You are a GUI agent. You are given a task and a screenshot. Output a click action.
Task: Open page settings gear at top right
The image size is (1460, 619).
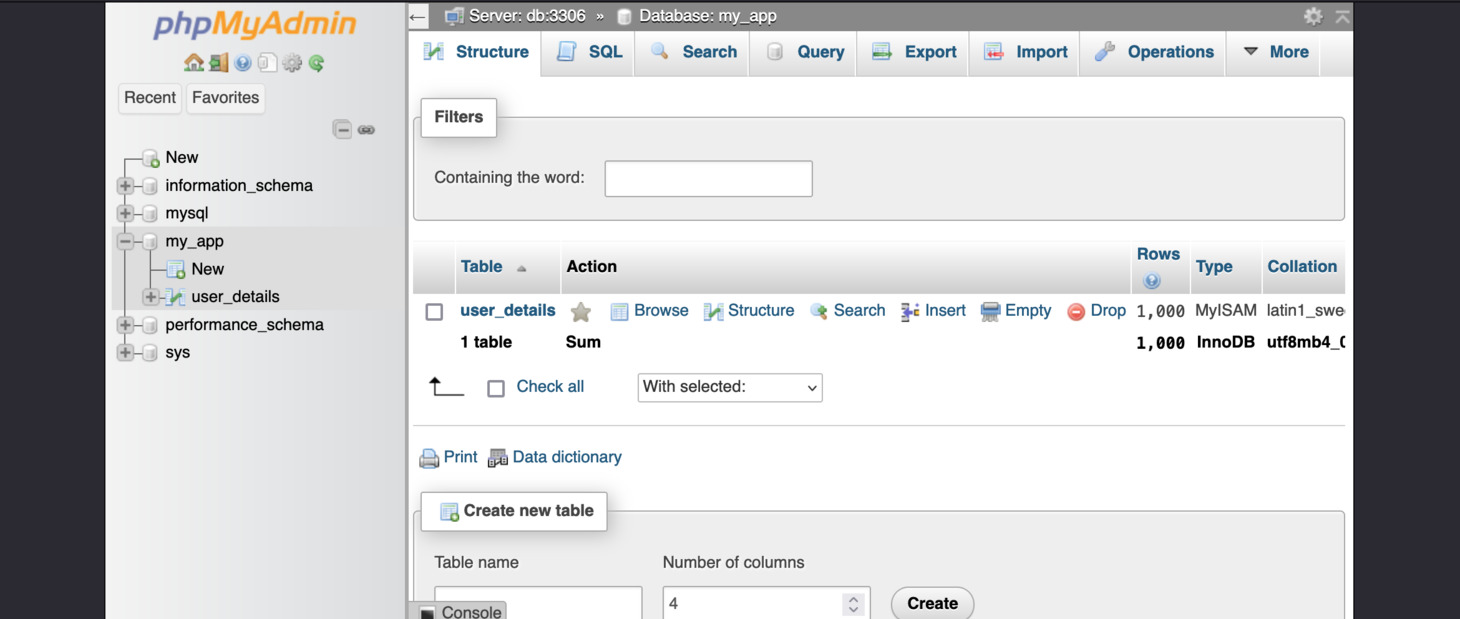pos(1313,16)
